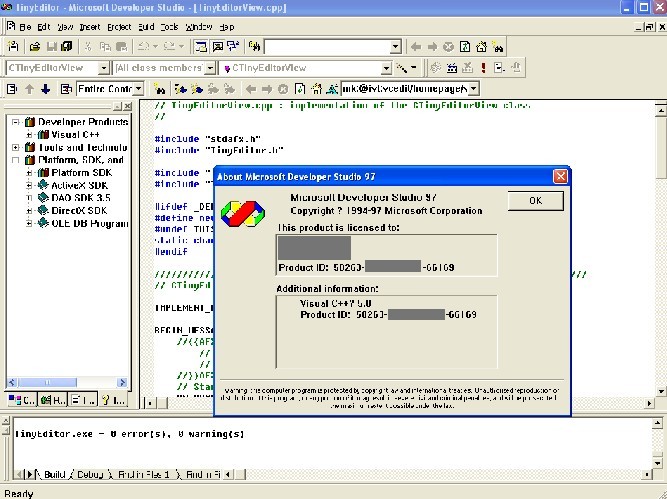The image size is (667, 499).
Task: Click the Build project icon
Action: 452,68
